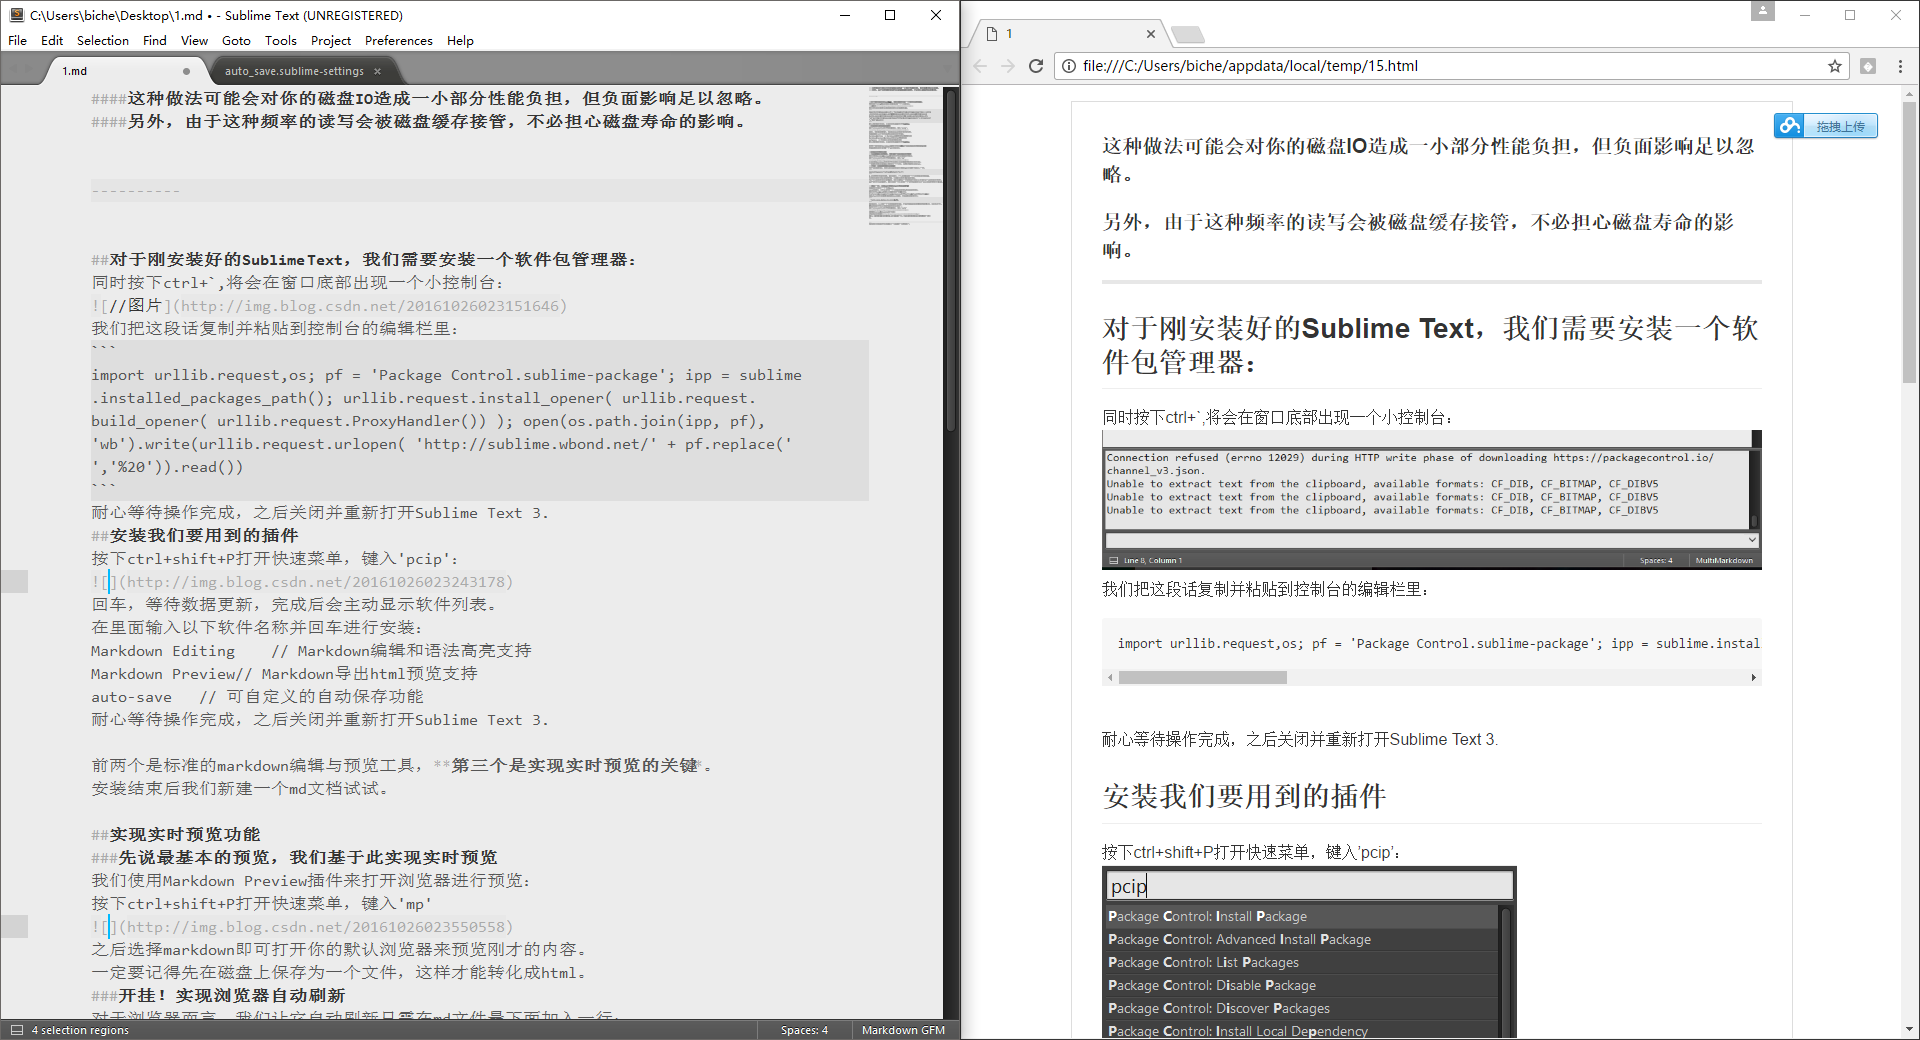Open the Markdown GFM syntax selector
This screenshot has height=1040, width=1920.
903,1030
